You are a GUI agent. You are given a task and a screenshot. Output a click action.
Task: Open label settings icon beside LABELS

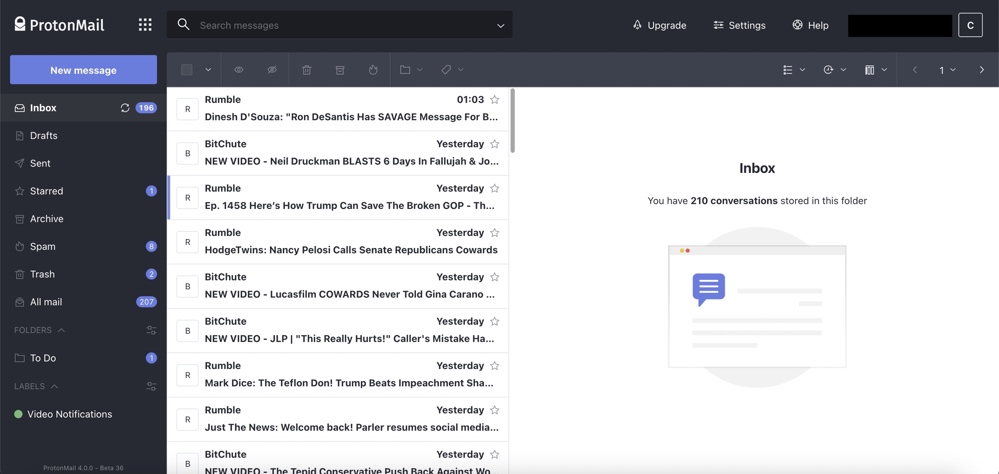coord(151,386)
